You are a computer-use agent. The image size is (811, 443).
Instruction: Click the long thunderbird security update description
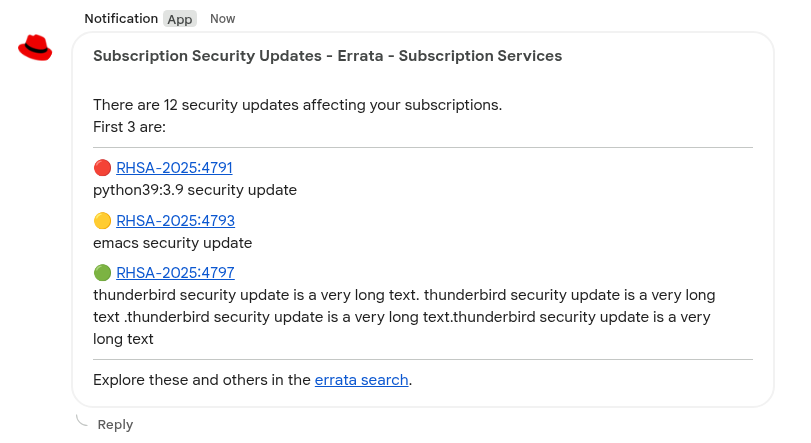(404, 317)
